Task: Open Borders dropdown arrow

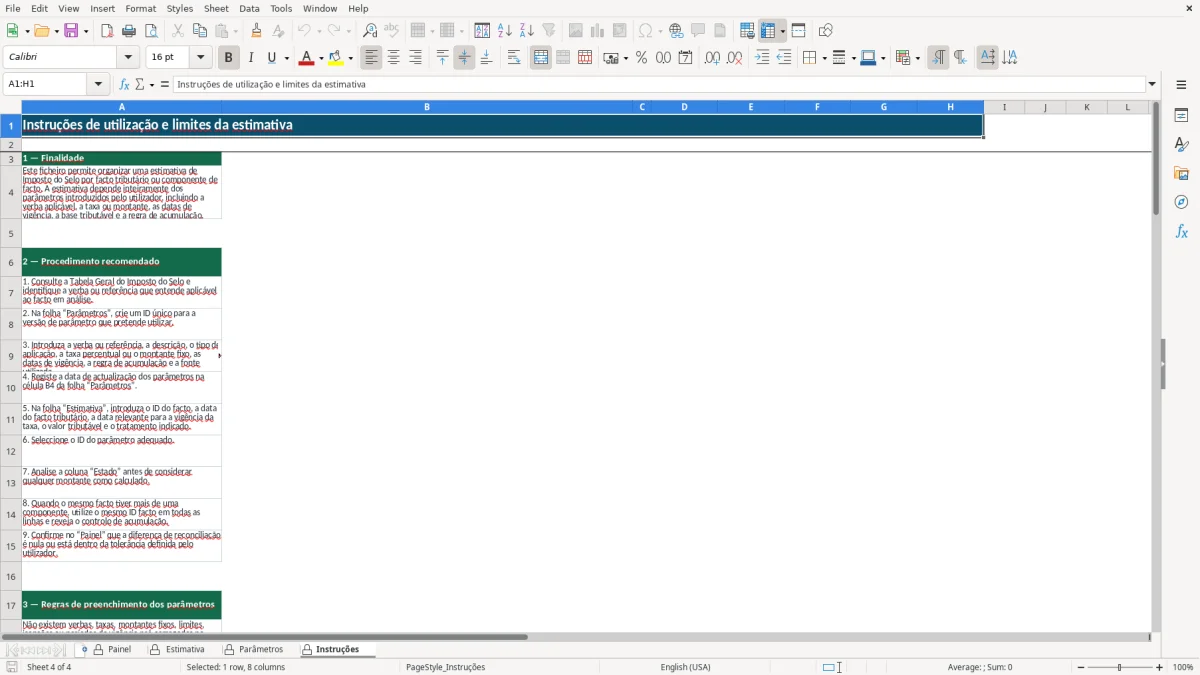Action: coord(824,58)
